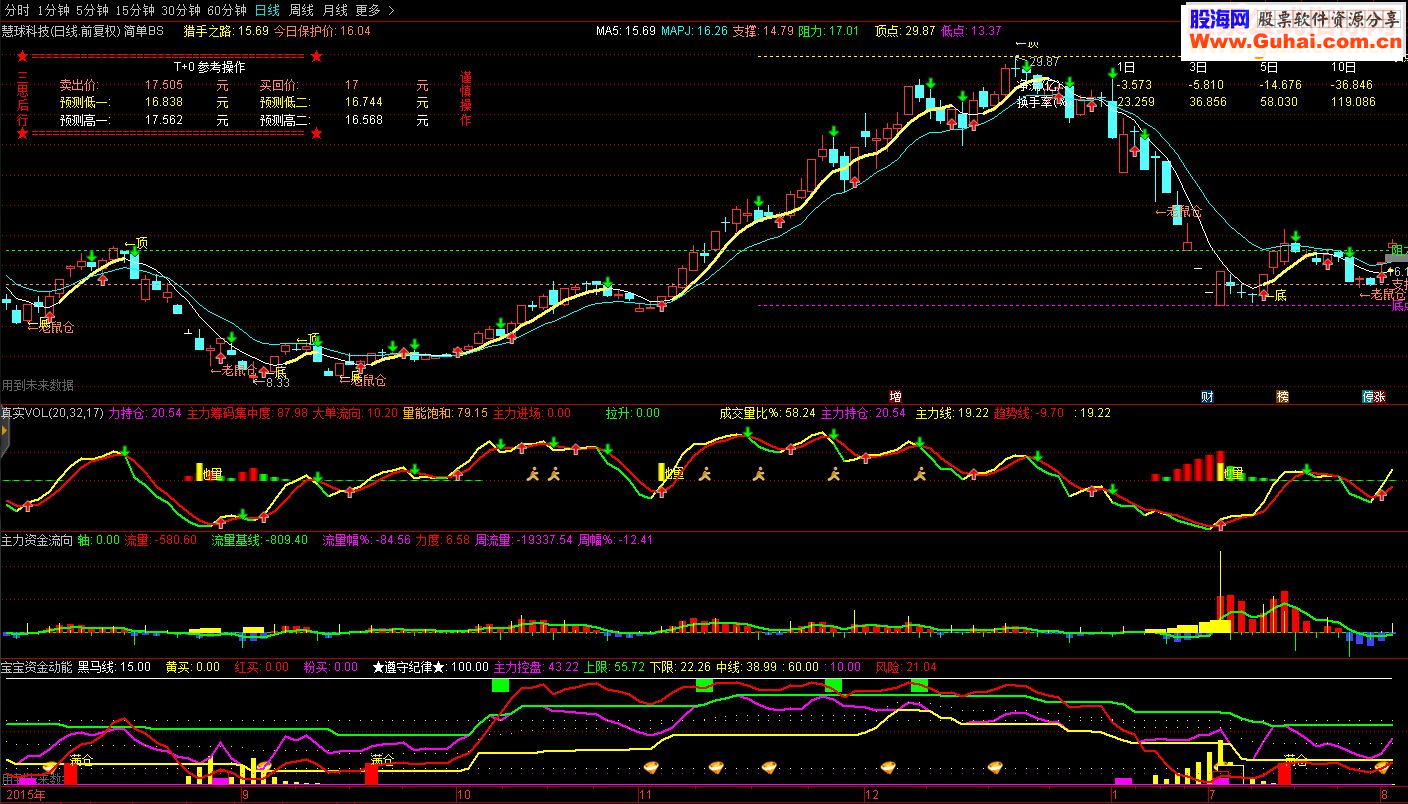Screen dimensions: 1408x804
Task: Click the 黑马线: 15.00 value
Action: [114, 667]
